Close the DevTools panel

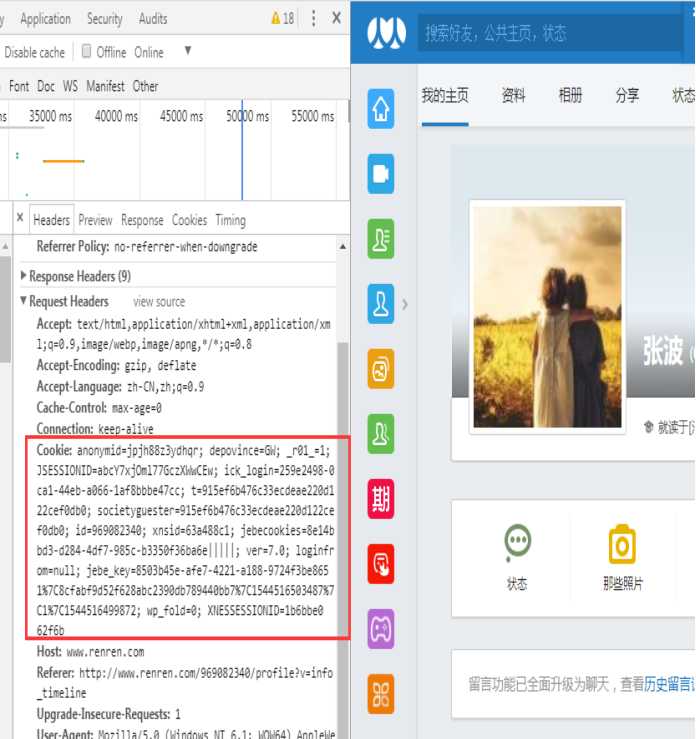(x=336, y=18)
